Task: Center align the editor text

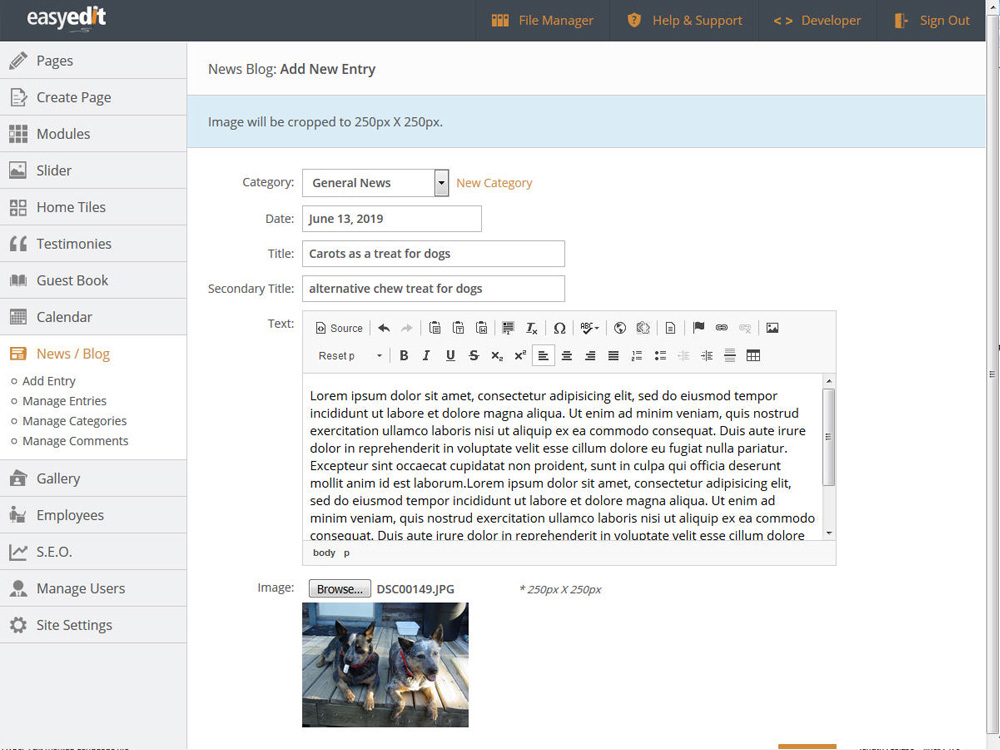Action: (567, 355)
